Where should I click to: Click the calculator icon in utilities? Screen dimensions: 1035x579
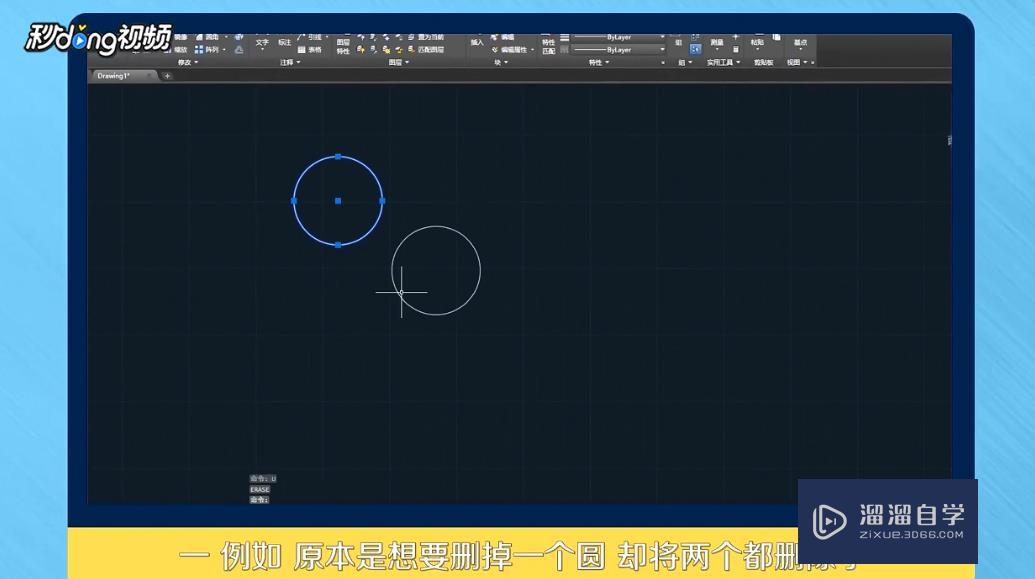[x=735, y=50]
